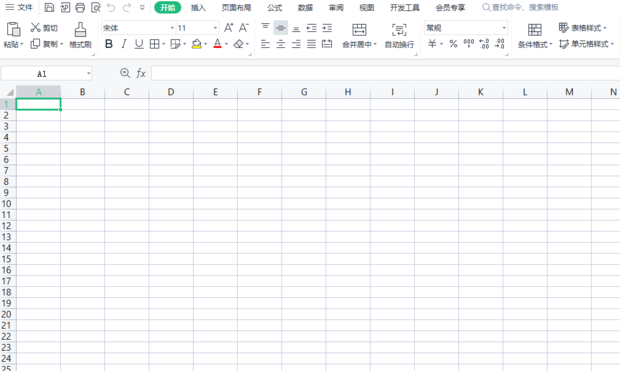This screenshot has height=371, width=620.
Task: Increase font size with A+ icon
Action: pos(229,28)
